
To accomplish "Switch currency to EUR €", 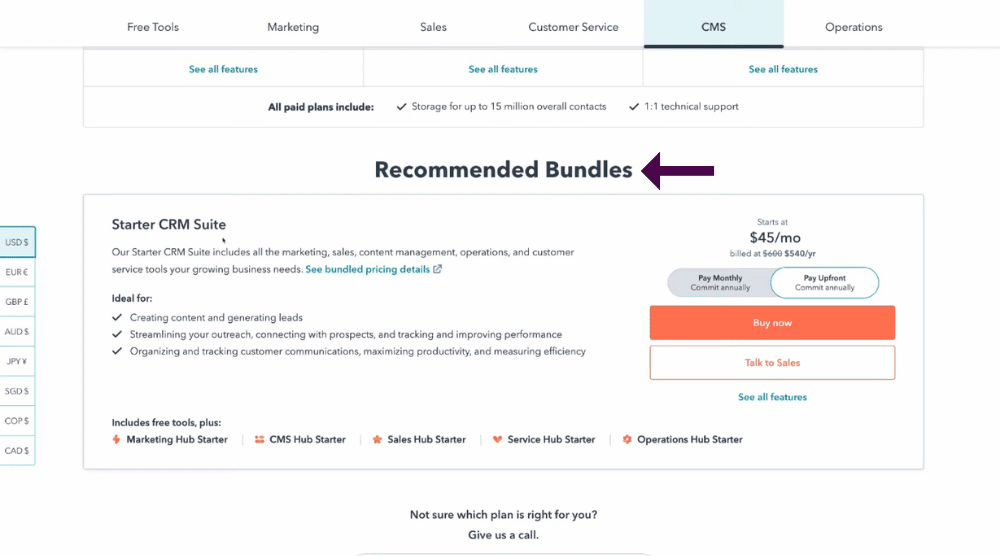I will [x=17, y=272].
